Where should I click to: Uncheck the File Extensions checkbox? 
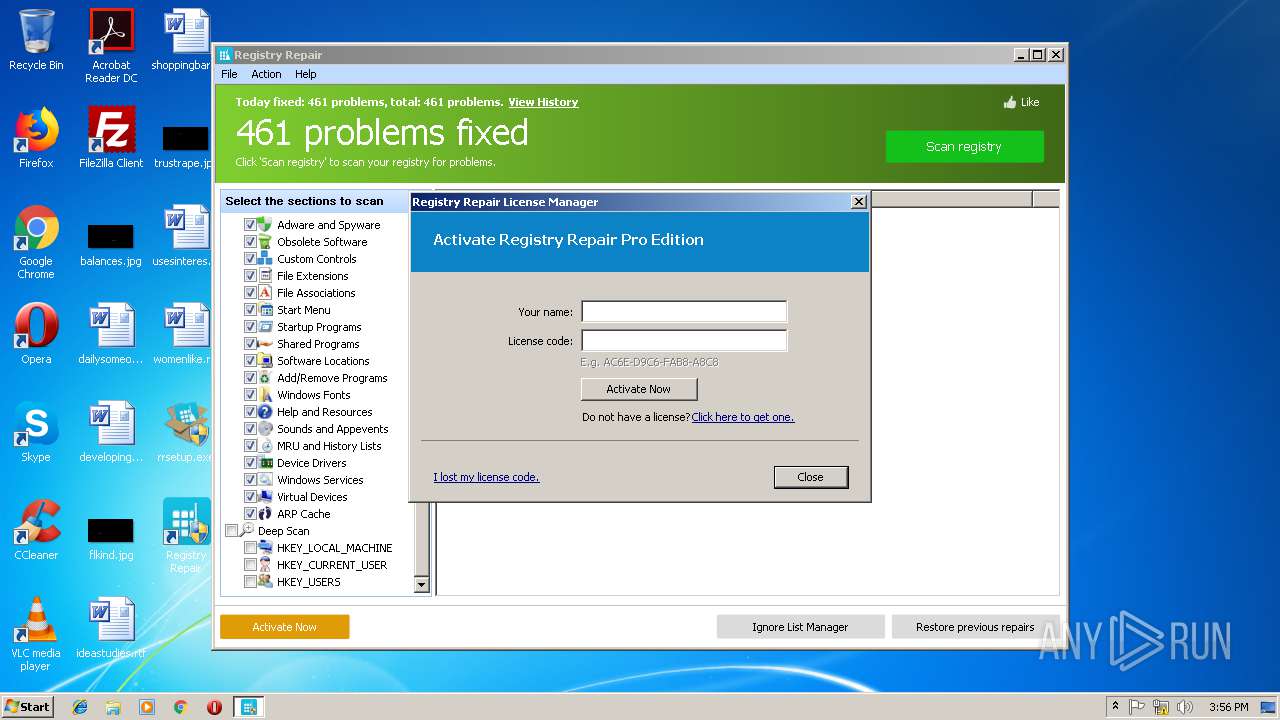click(250, 276)
